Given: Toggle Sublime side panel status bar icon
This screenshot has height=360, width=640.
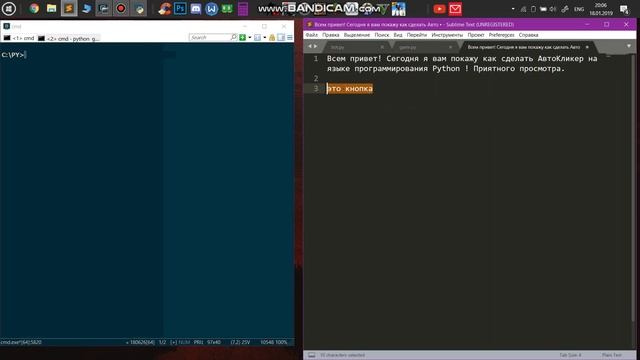Looking at the screenshot, I should [x=311, y=355].
